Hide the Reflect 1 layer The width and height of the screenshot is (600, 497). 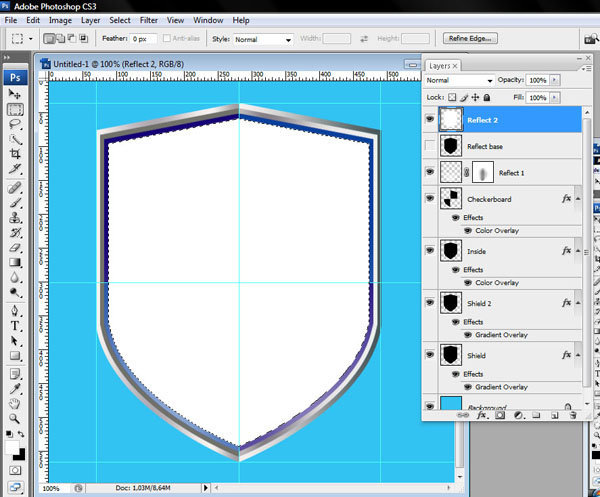(430, 172)
